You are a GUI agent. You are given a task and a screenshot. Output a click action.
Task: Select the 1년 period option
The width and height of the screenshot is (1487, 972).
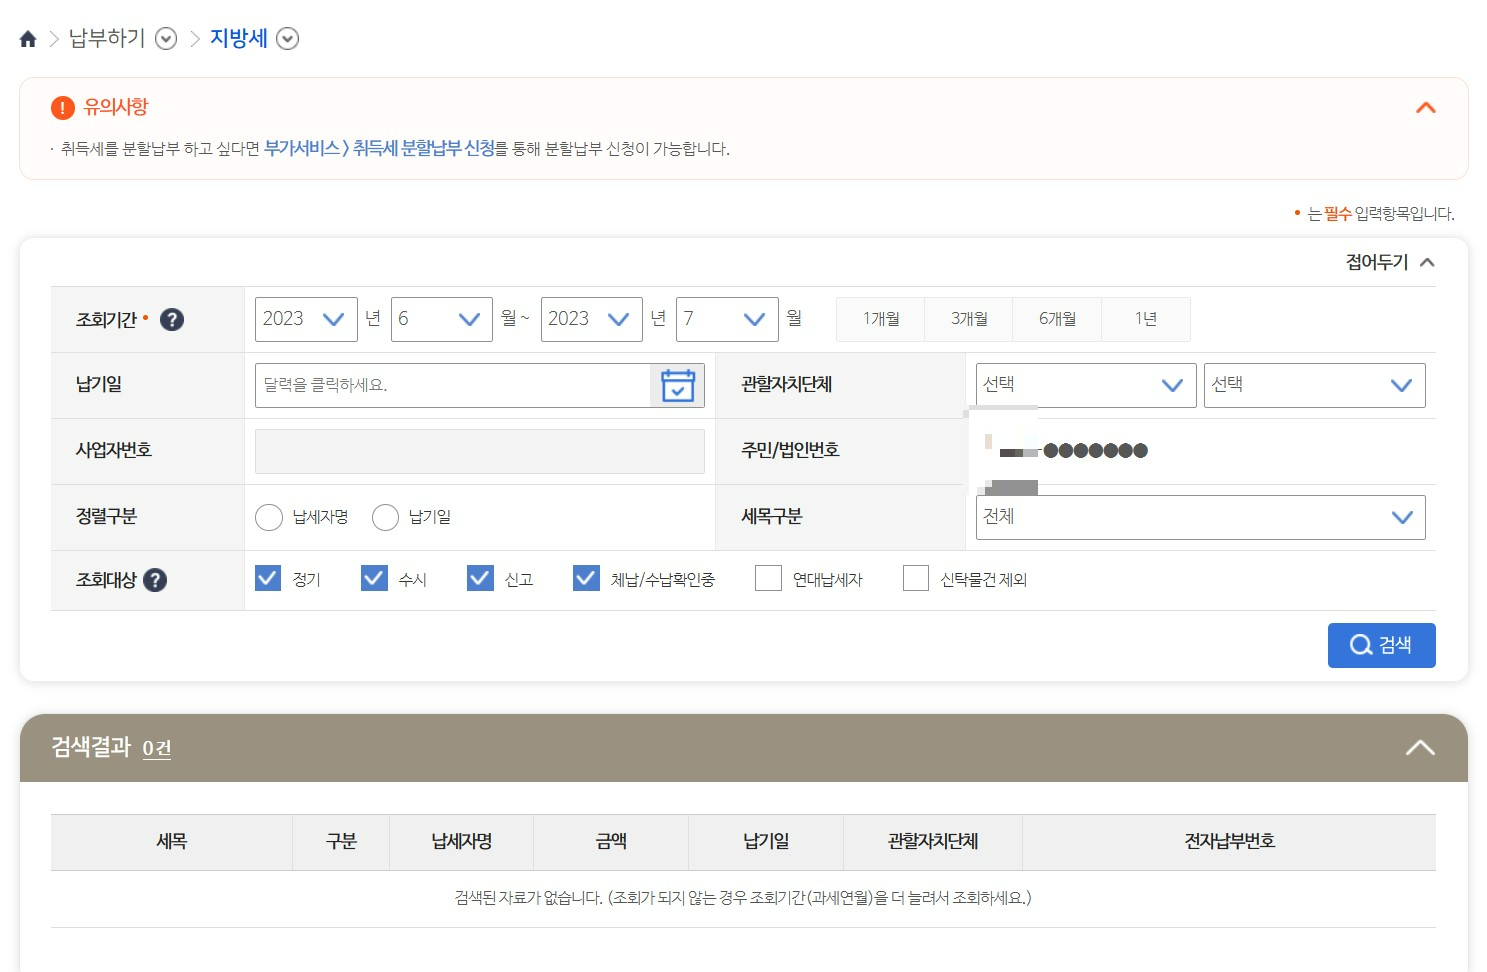tap(1146, 319)
